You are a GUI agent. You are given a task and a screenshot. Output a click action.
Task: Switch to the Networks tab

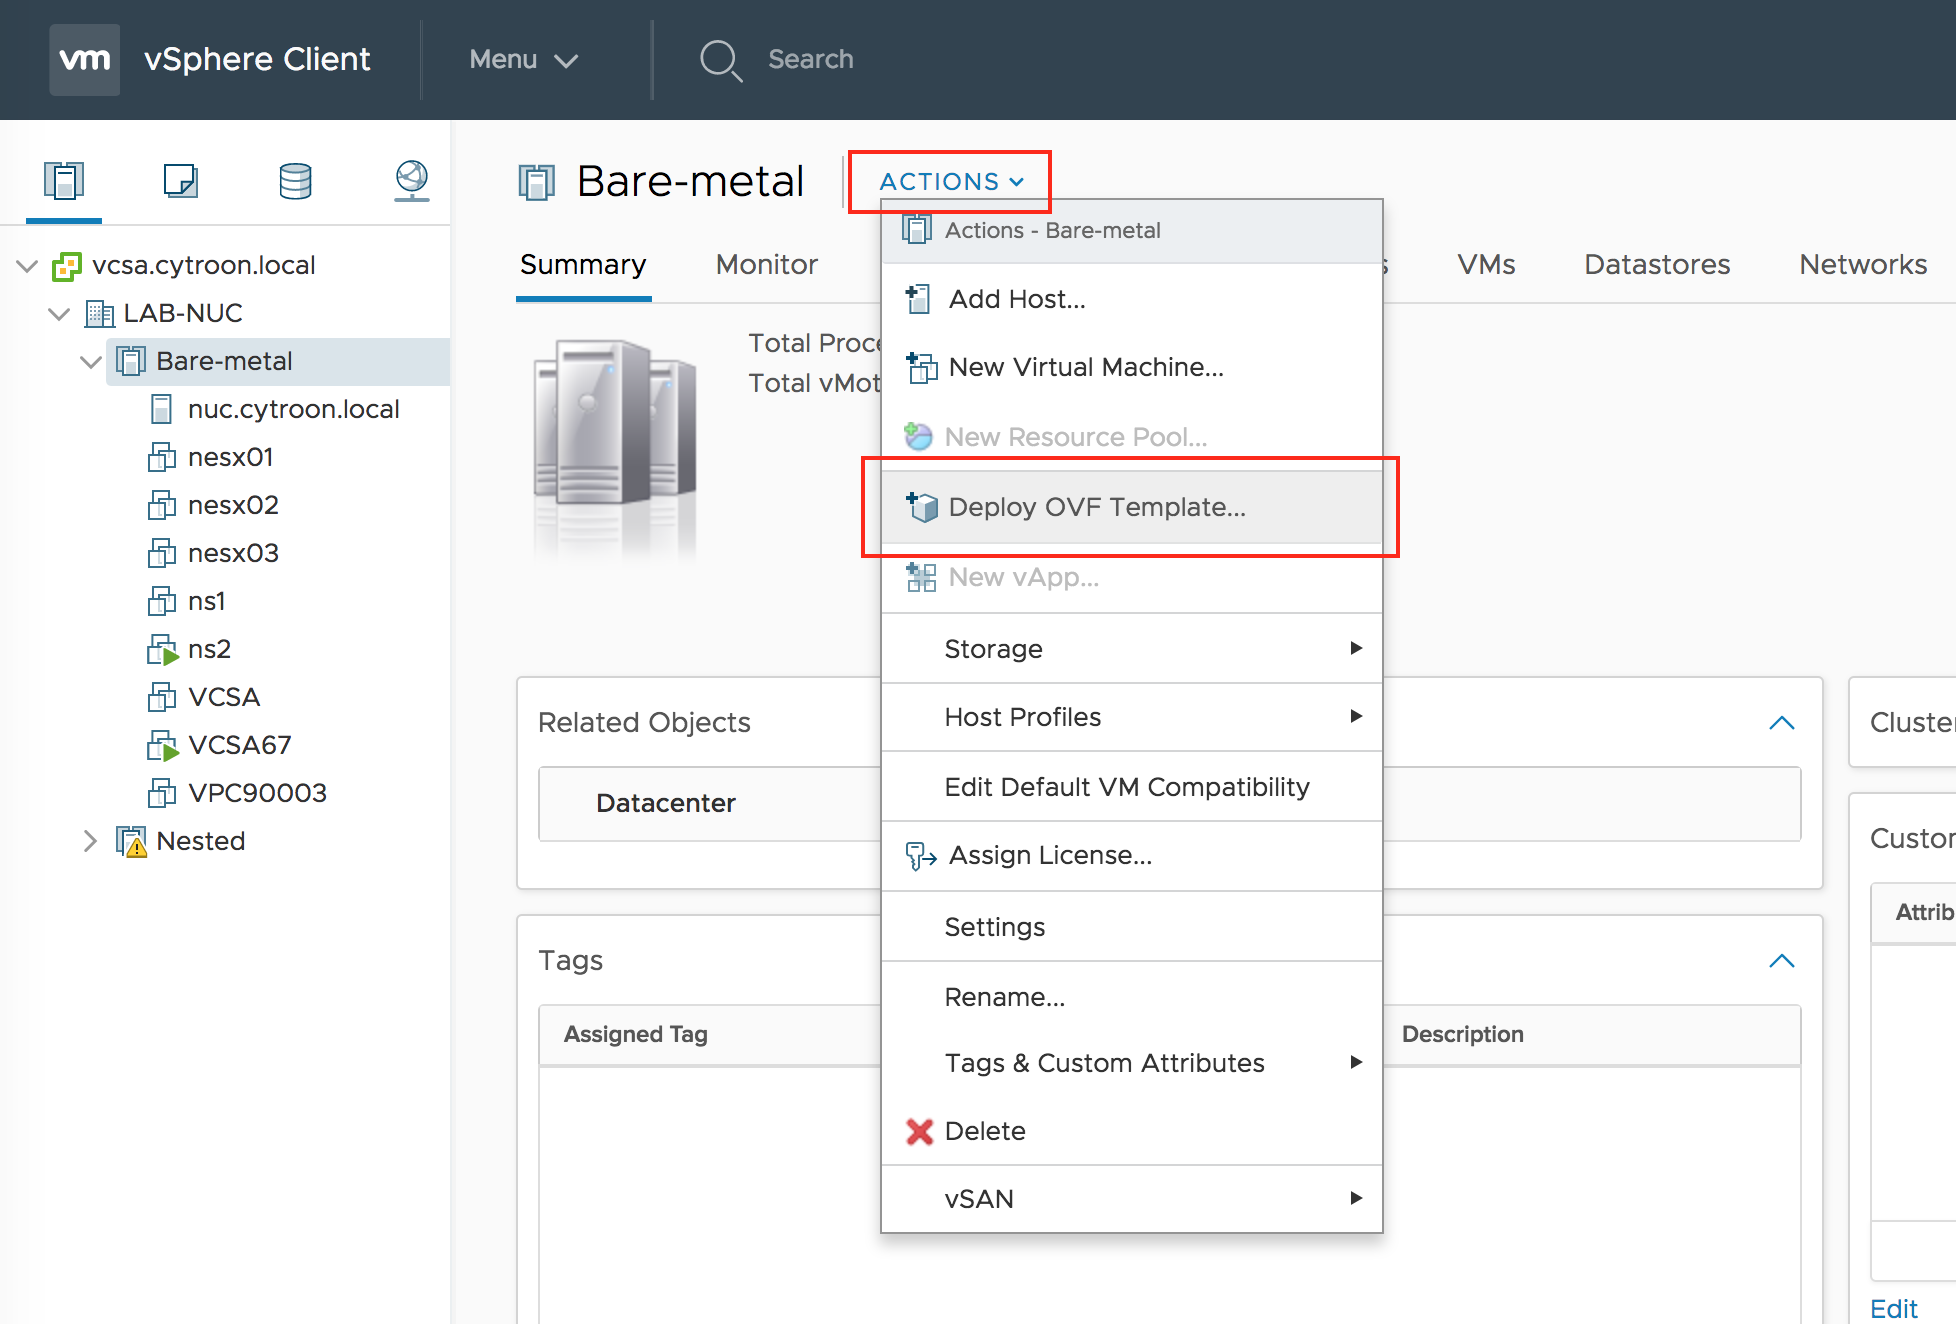[x=1863, y=265]
